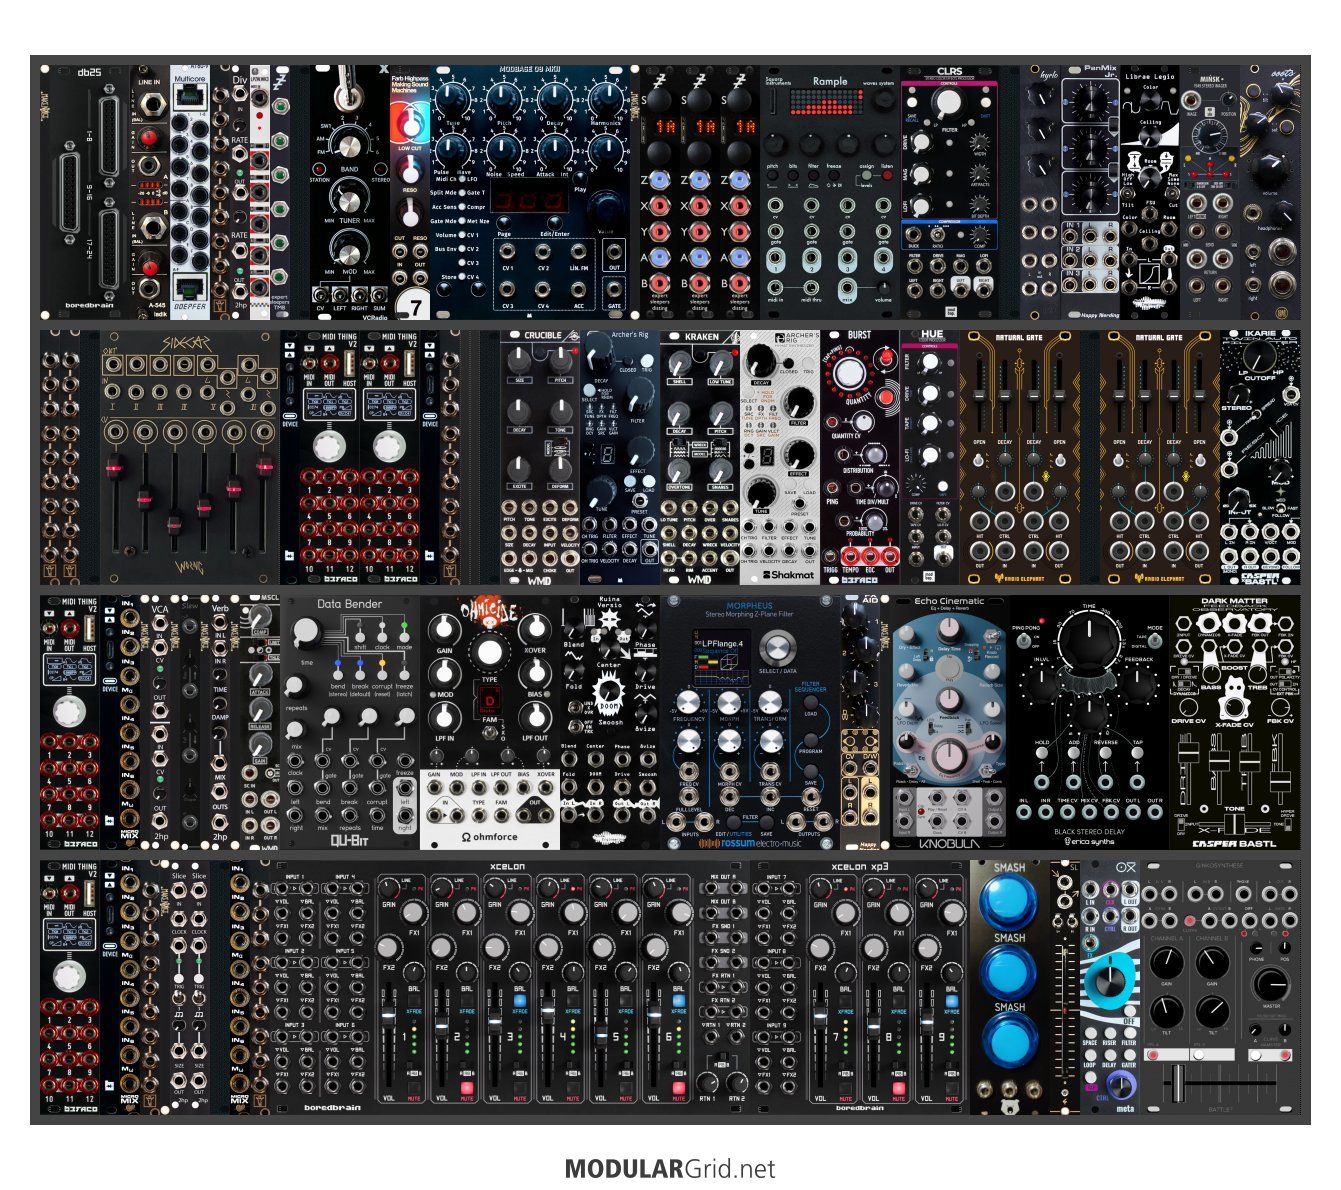Click the Burst module's large white knob

(849, 373)
